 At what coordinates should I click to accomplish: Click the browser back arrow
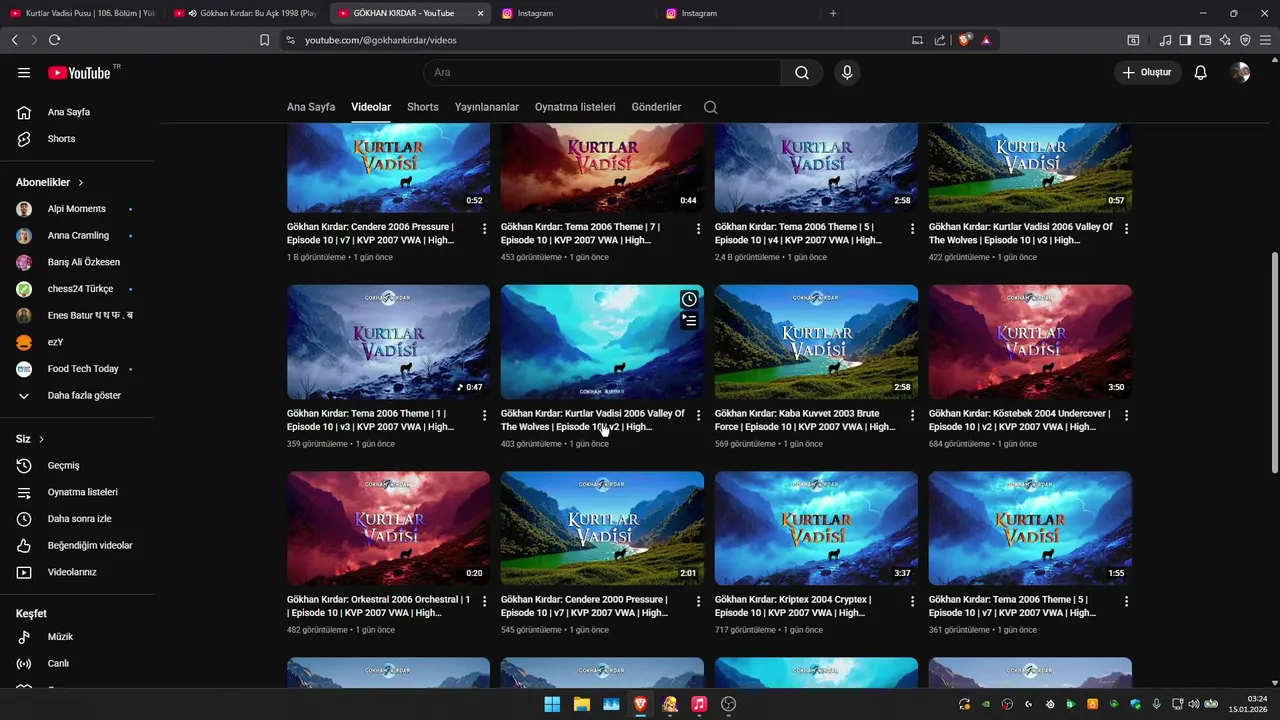14,40
